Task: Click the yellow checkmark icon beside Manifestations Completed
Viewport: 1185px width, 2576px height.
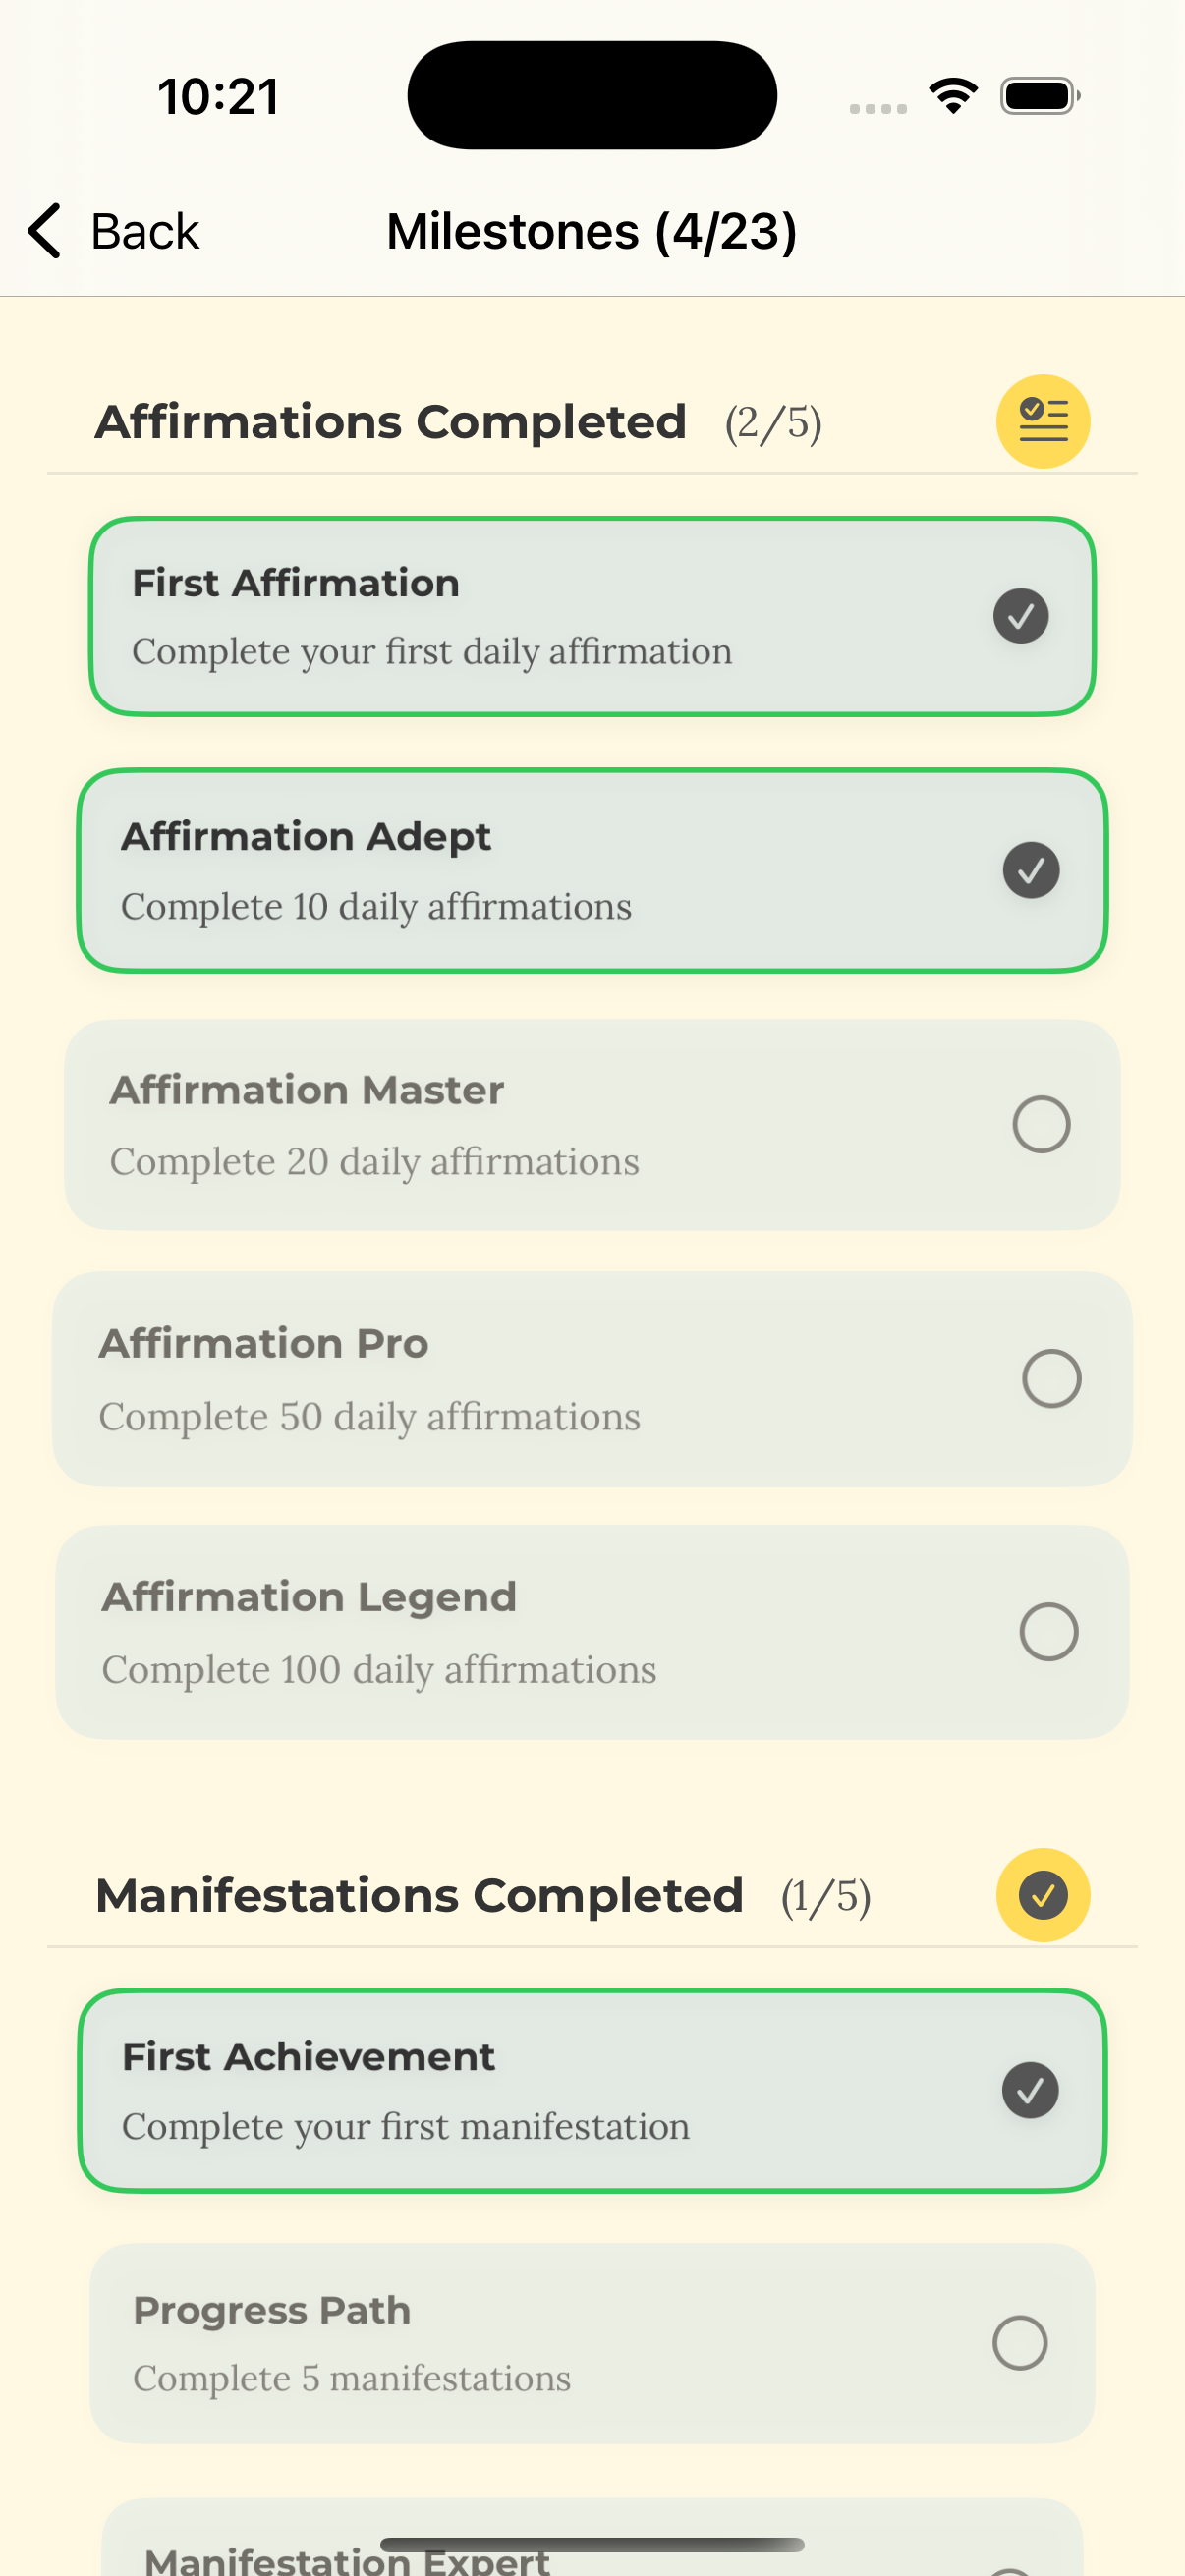Action: click(1042, 1895)
